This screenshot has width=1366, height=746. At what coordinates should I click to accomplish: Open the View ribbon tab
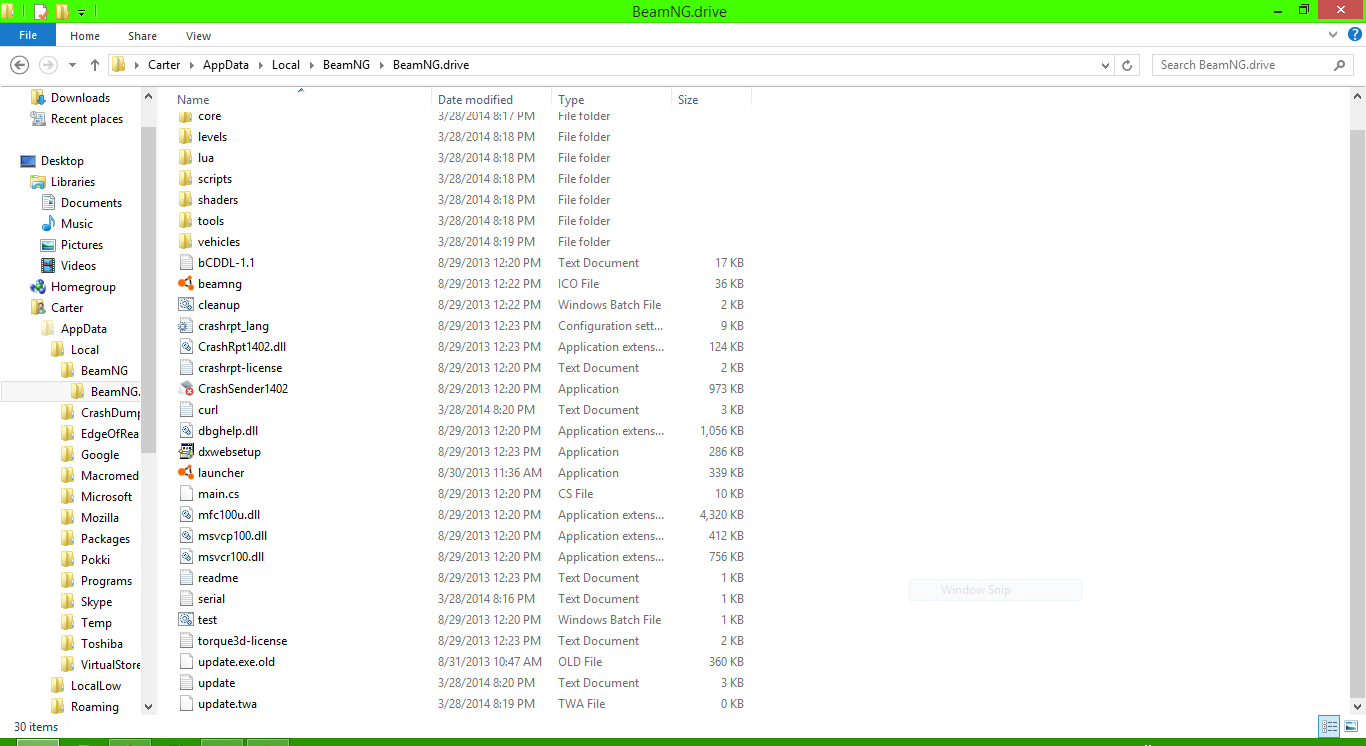tap(198, 36)
